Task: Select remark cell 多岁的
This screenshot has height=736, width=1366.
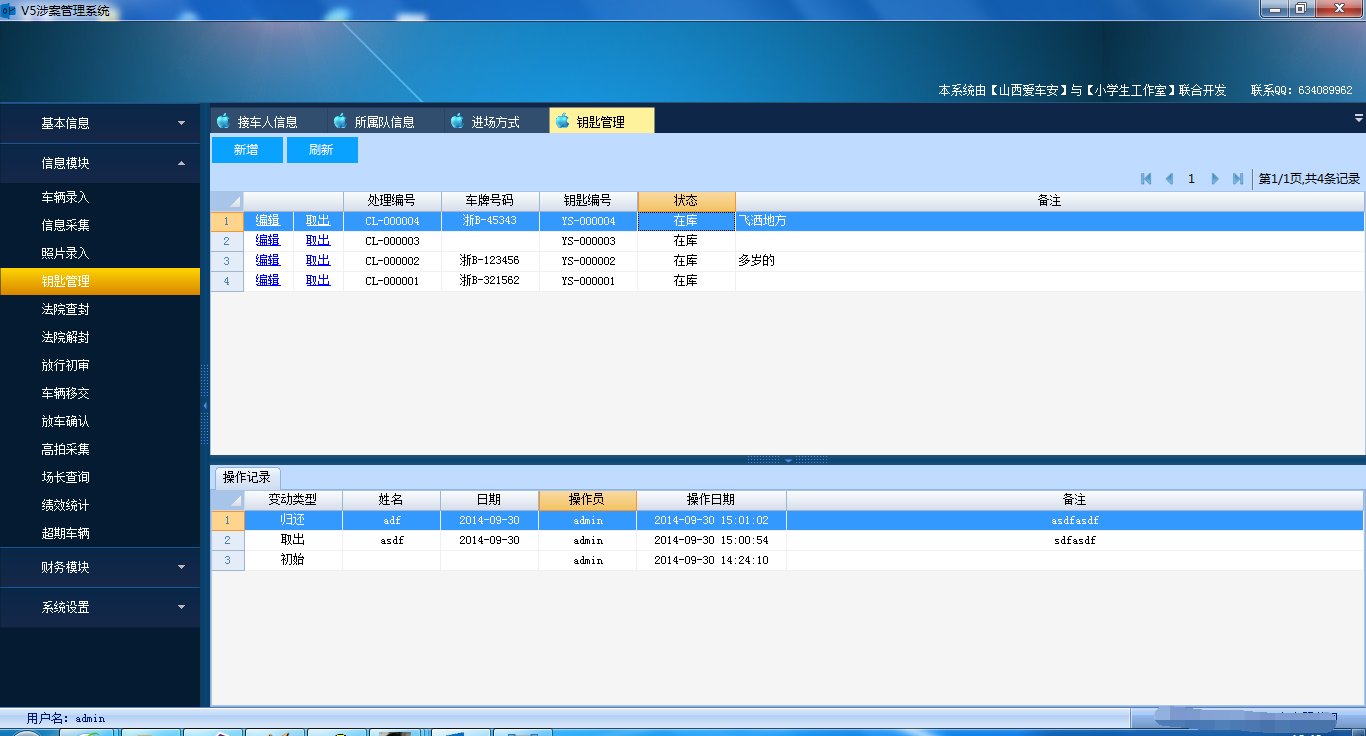Action: pyautogui.click(x=1049, y=261)
